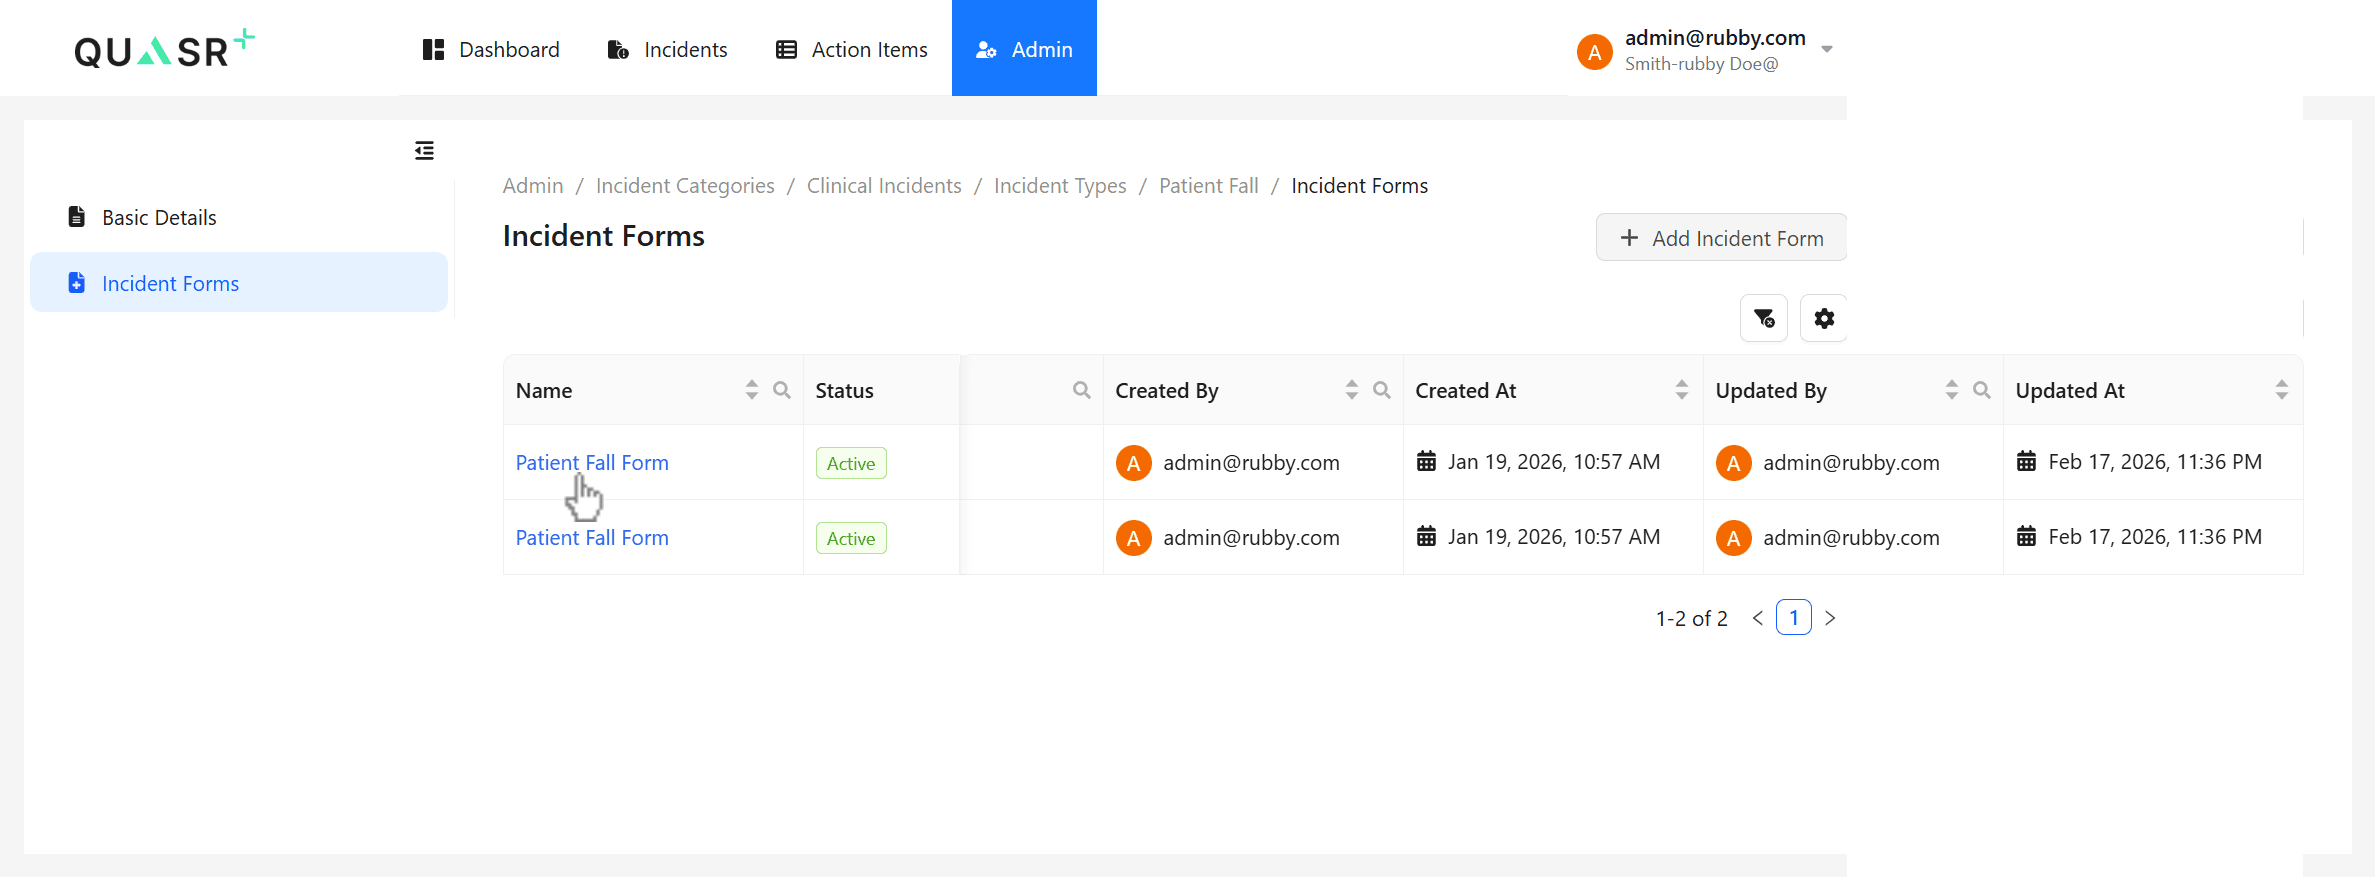Open table settings gear icon
The height and width of the screenshot is (877, 2375).
[x=1824, y=319]
